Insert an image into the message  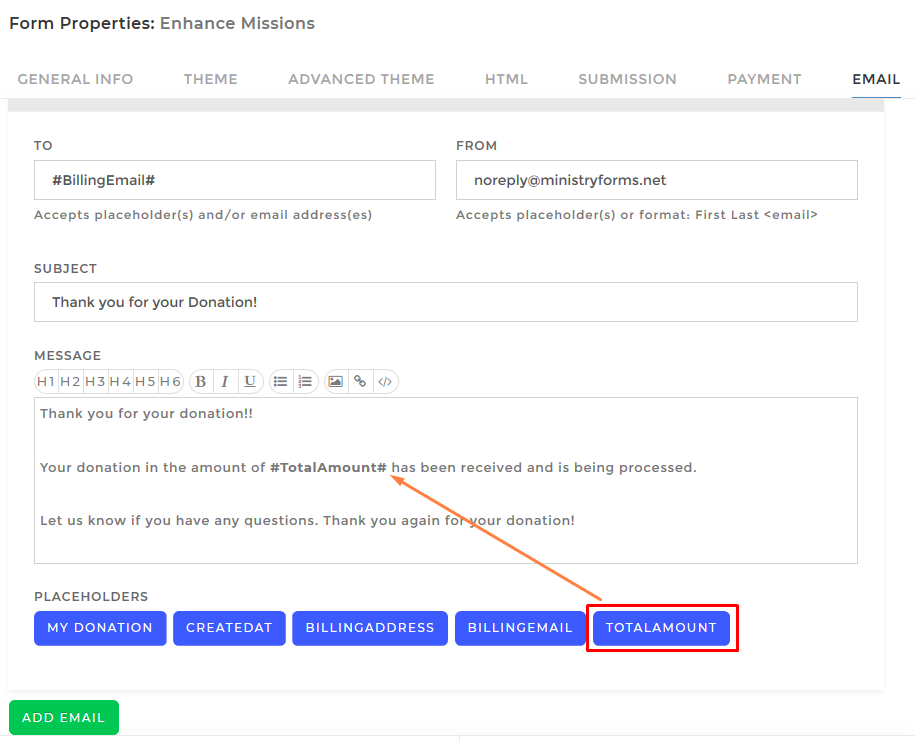pyautogui.click(x=336, y=381)
